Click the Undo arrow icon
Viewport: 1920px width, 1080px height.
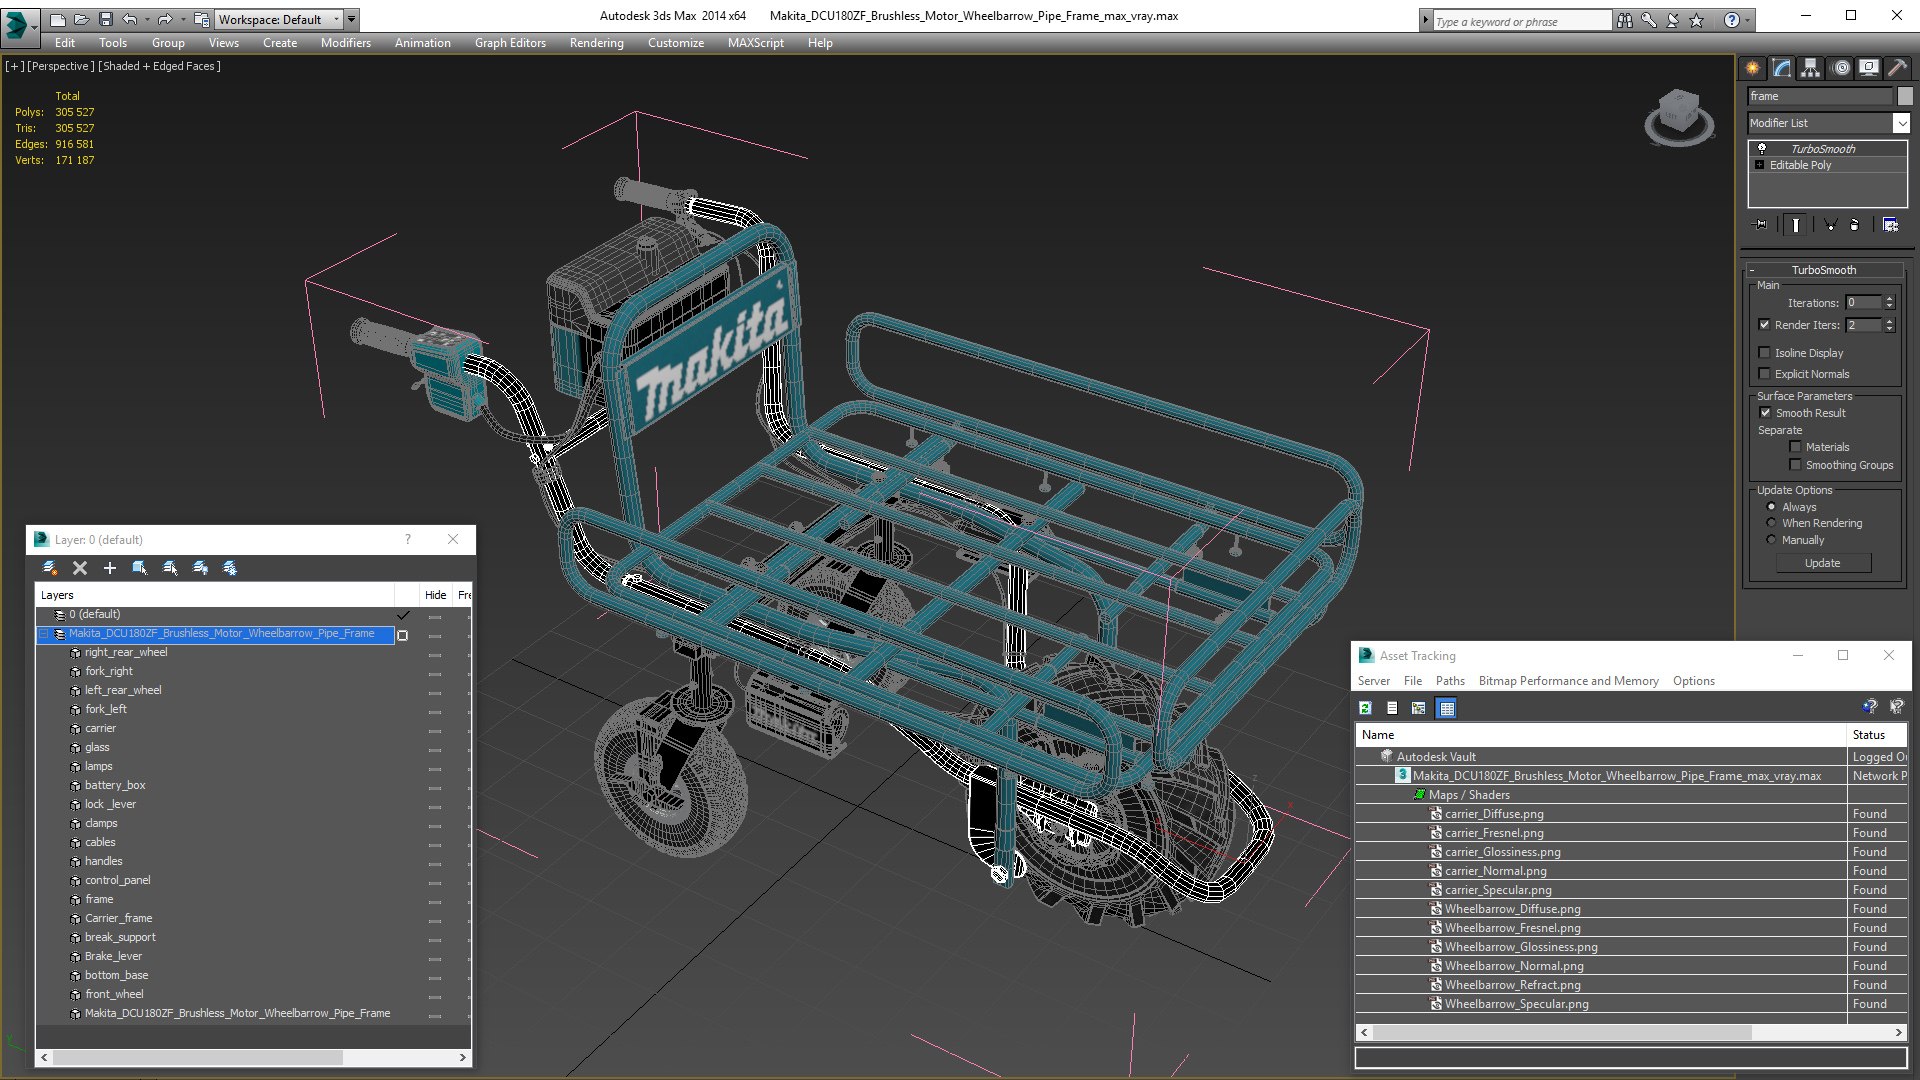(129, 19)
